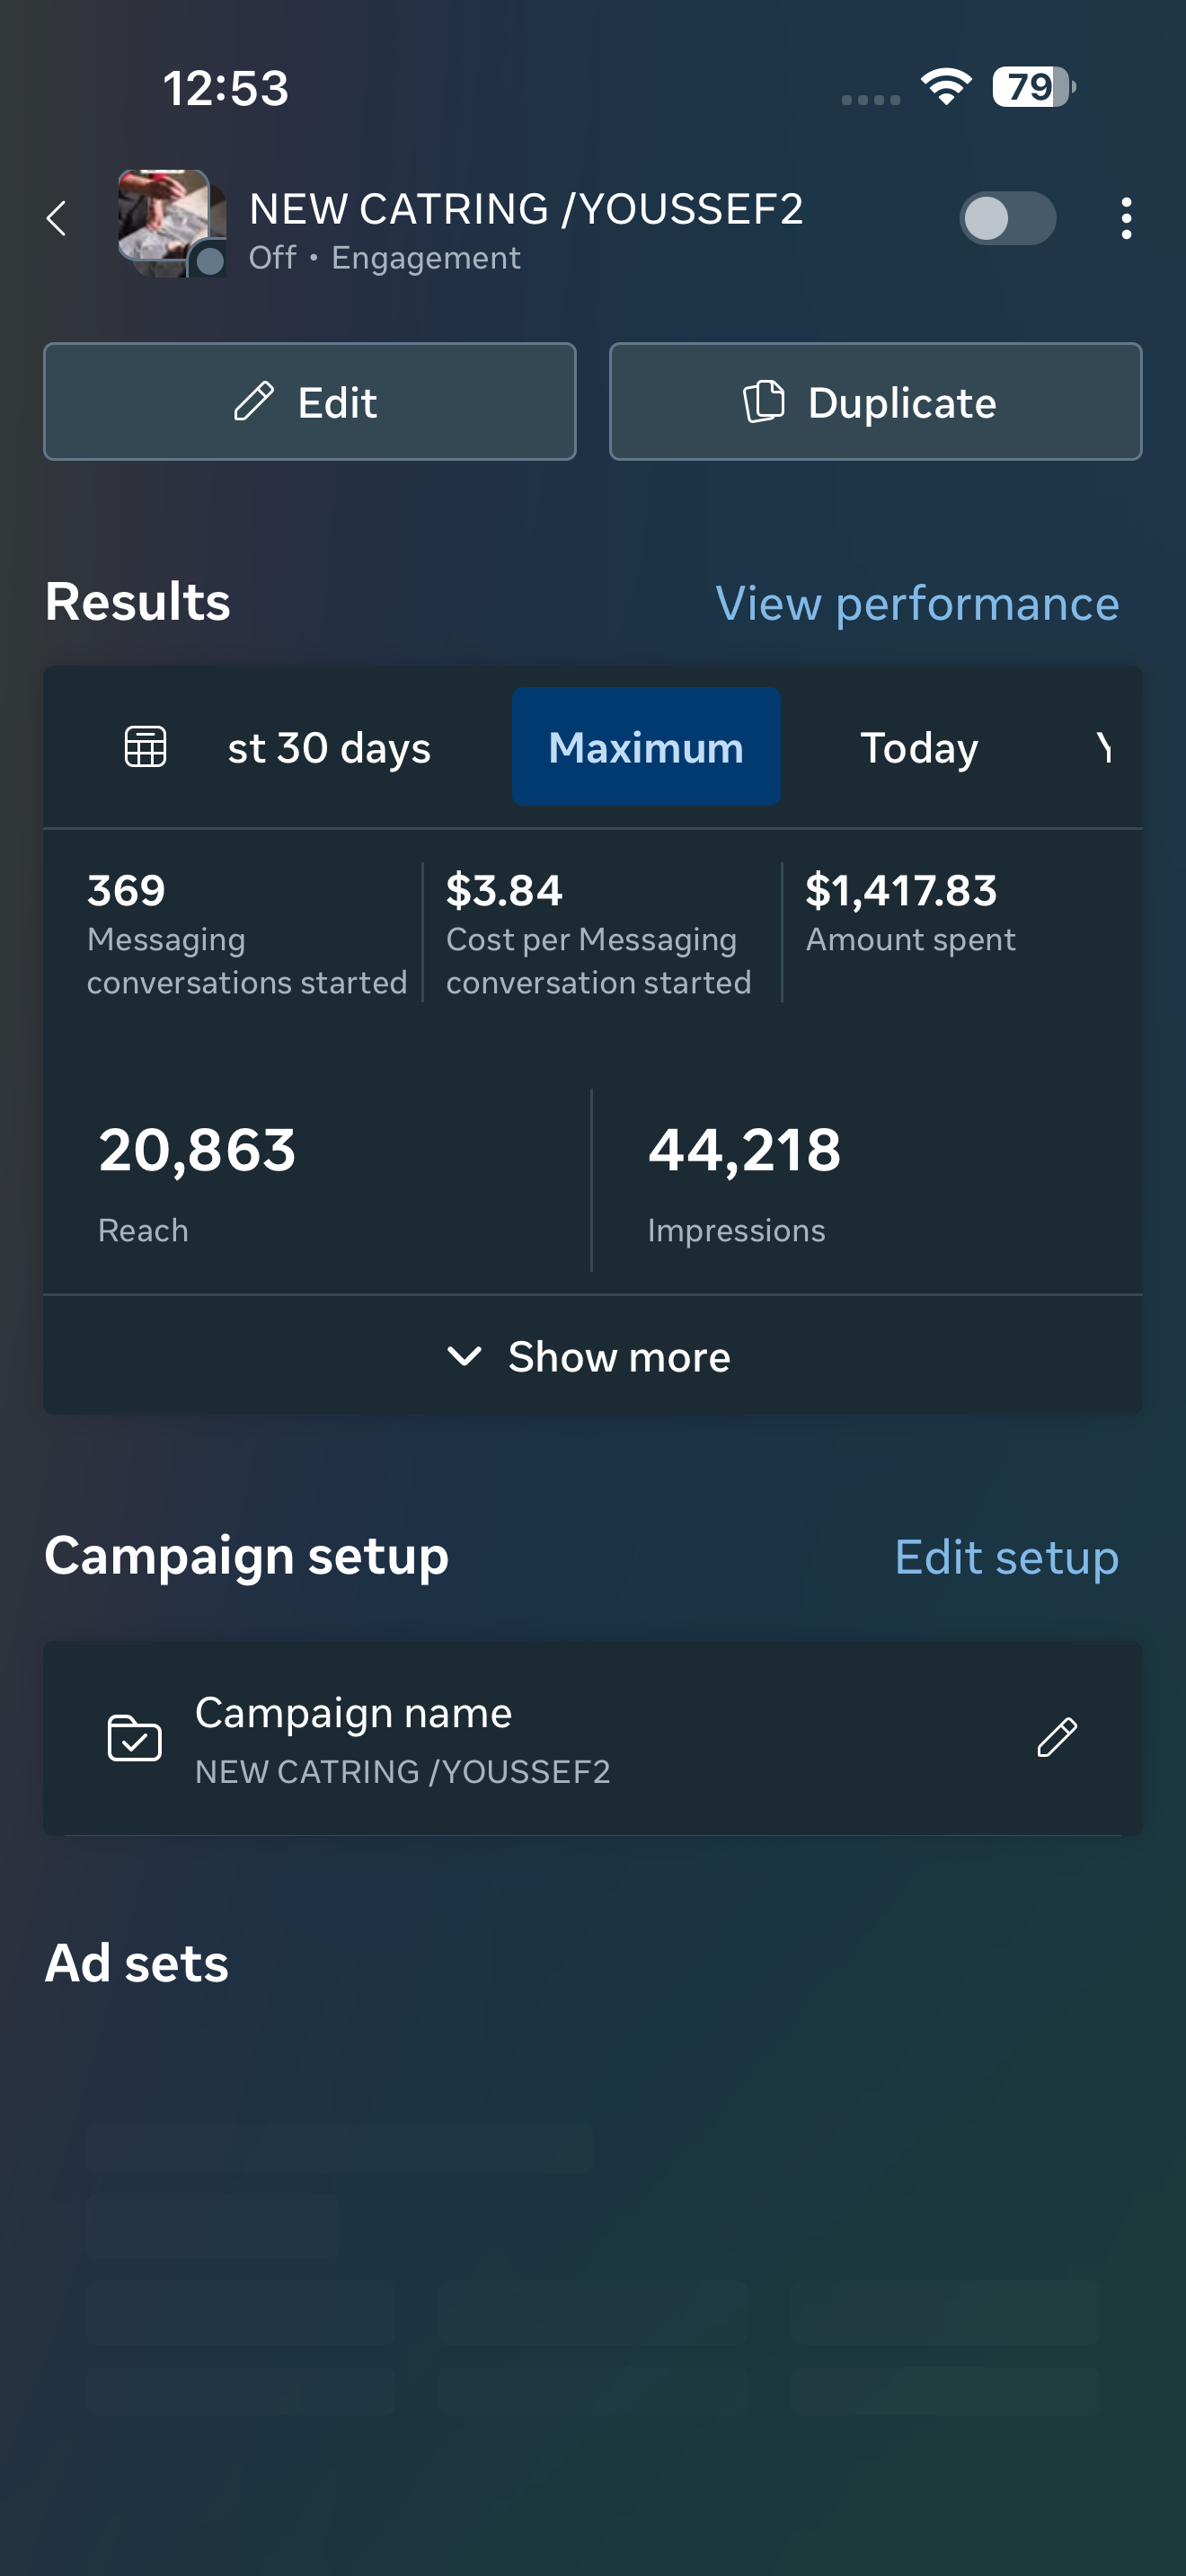Tap the campaign folder icon
Screen dimensions: 1186x2576
click(x=134, y=1738)
